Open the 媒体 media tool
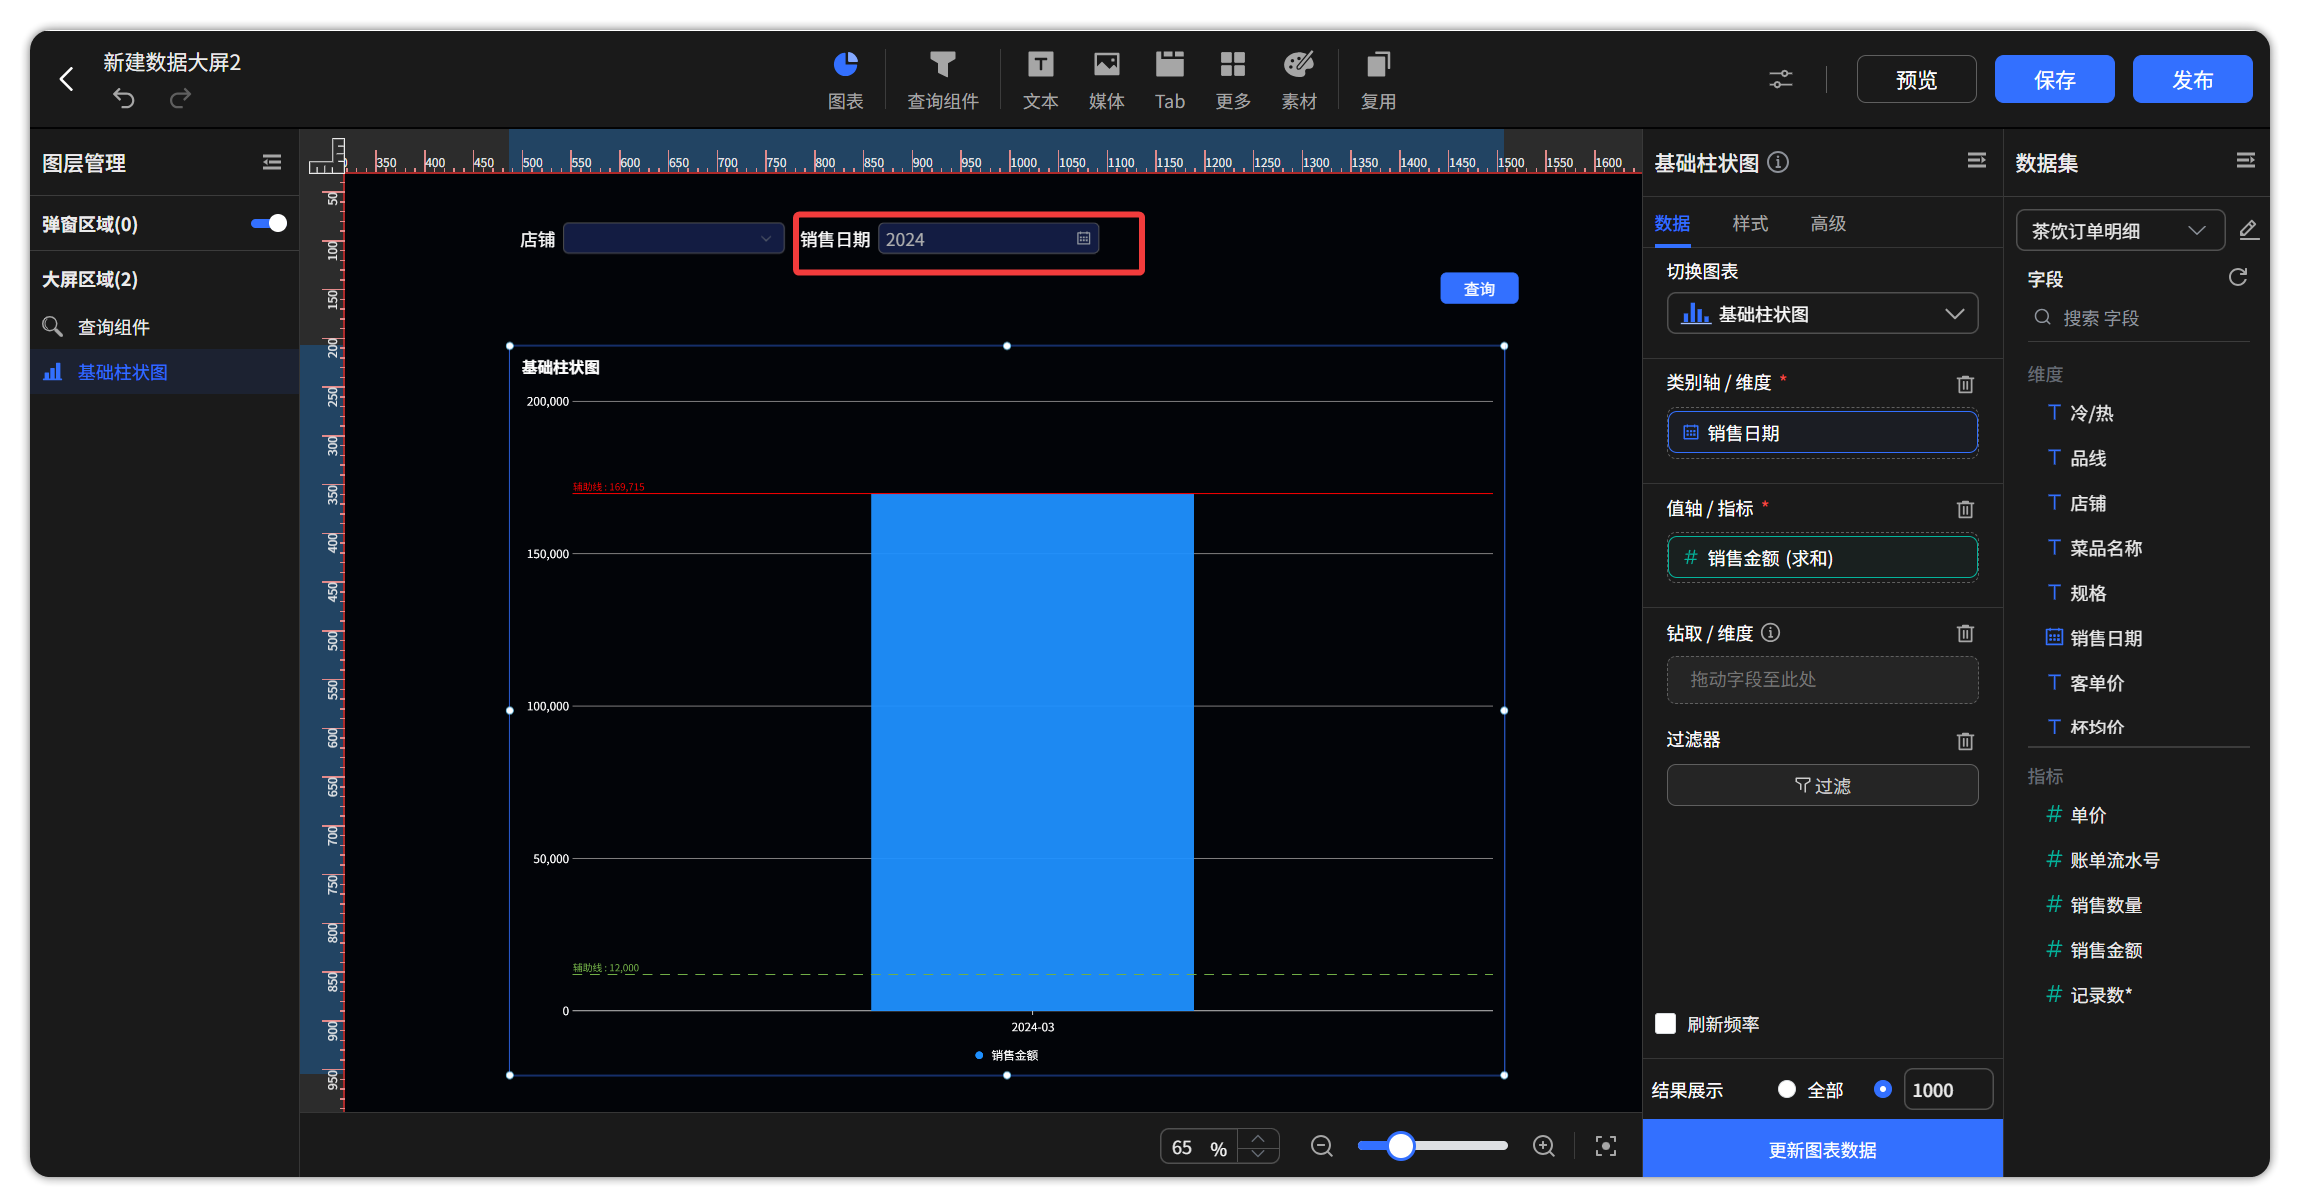Viewport: 2300px width, 1197px height. [x=1106, y=80]
